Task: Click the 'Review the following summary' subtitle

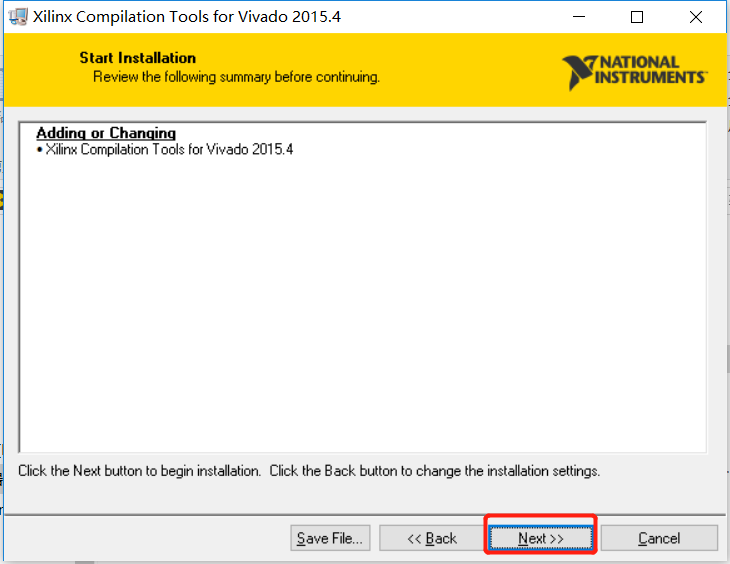Action: tap(237, 77)
